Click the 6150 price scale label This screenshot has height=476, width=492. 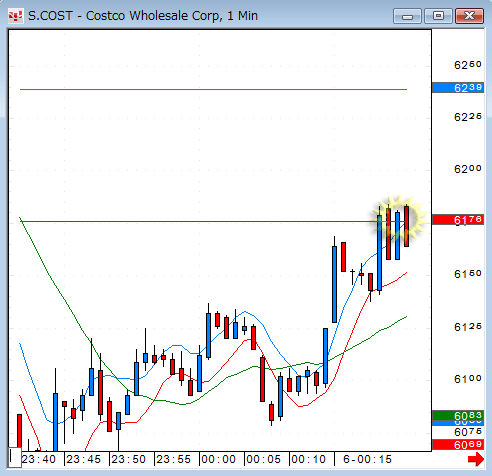click(468, 274)
